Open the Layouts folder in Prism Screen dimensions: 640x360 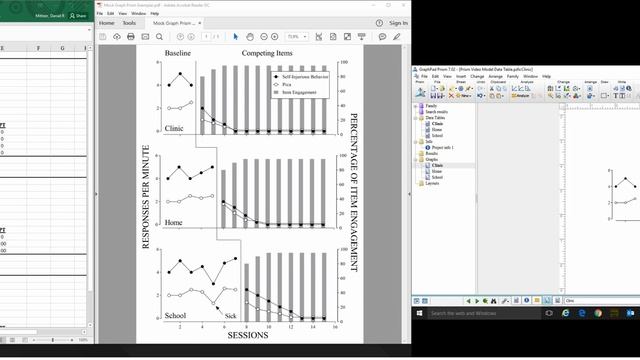432,183
